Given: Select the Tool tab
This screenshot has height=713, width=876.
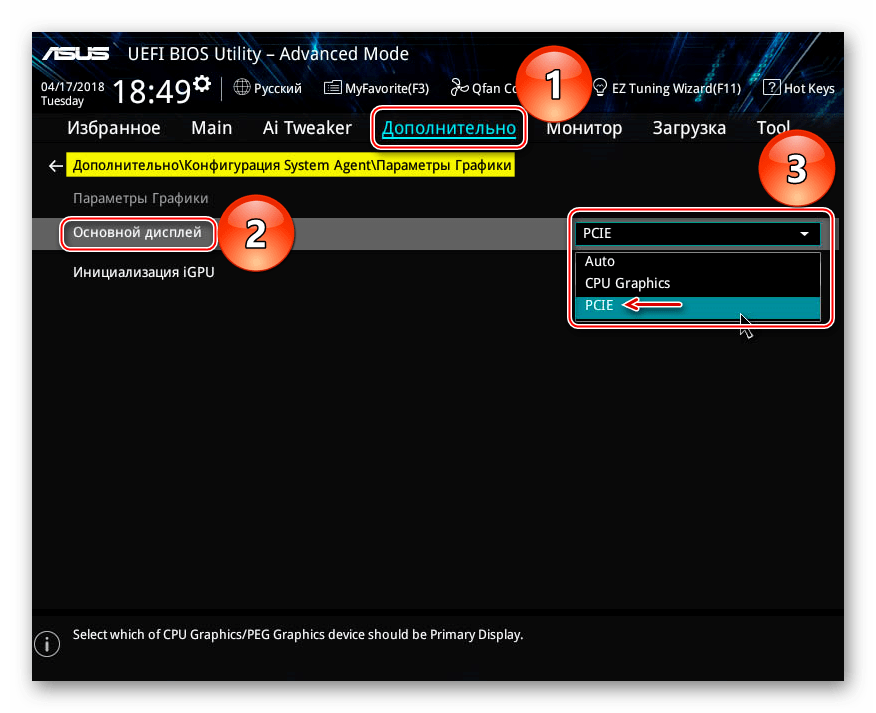Looking at the screenshot, I should tap(773, 128).
